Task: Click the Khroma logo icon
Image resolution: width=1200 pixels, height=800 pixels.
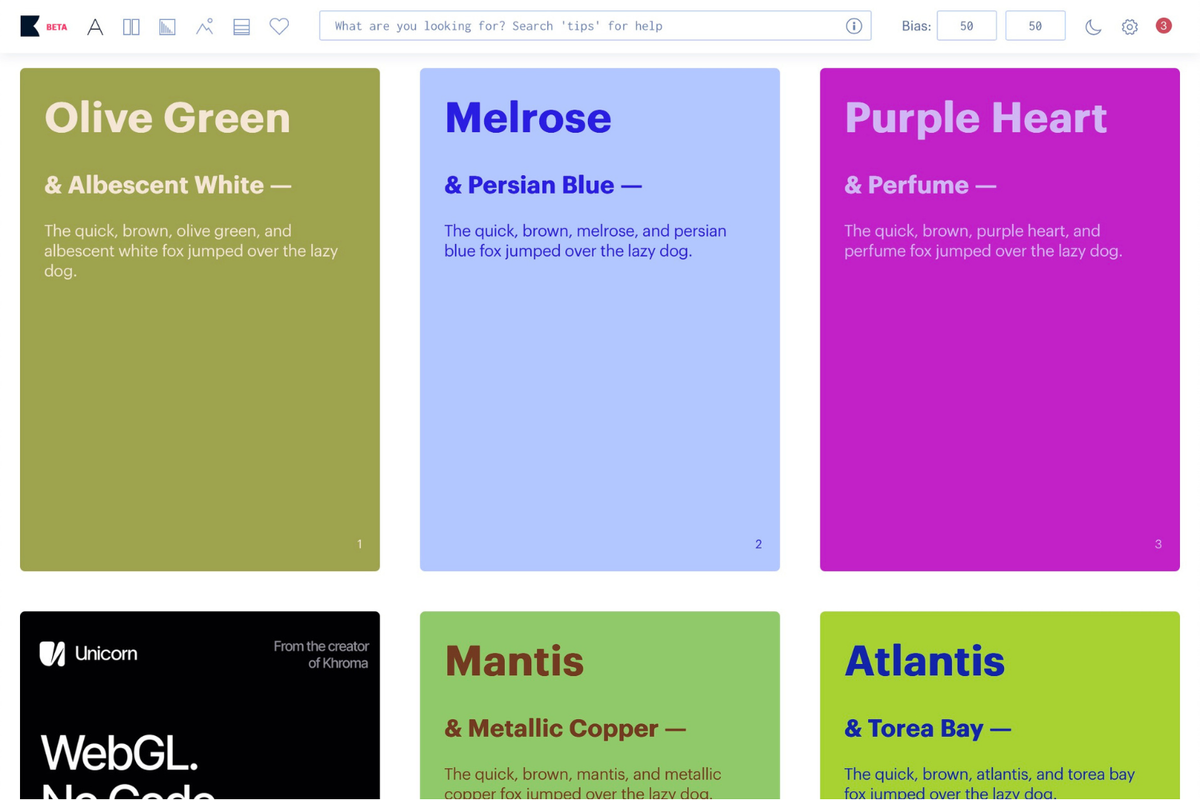Action: coord(30,27)
